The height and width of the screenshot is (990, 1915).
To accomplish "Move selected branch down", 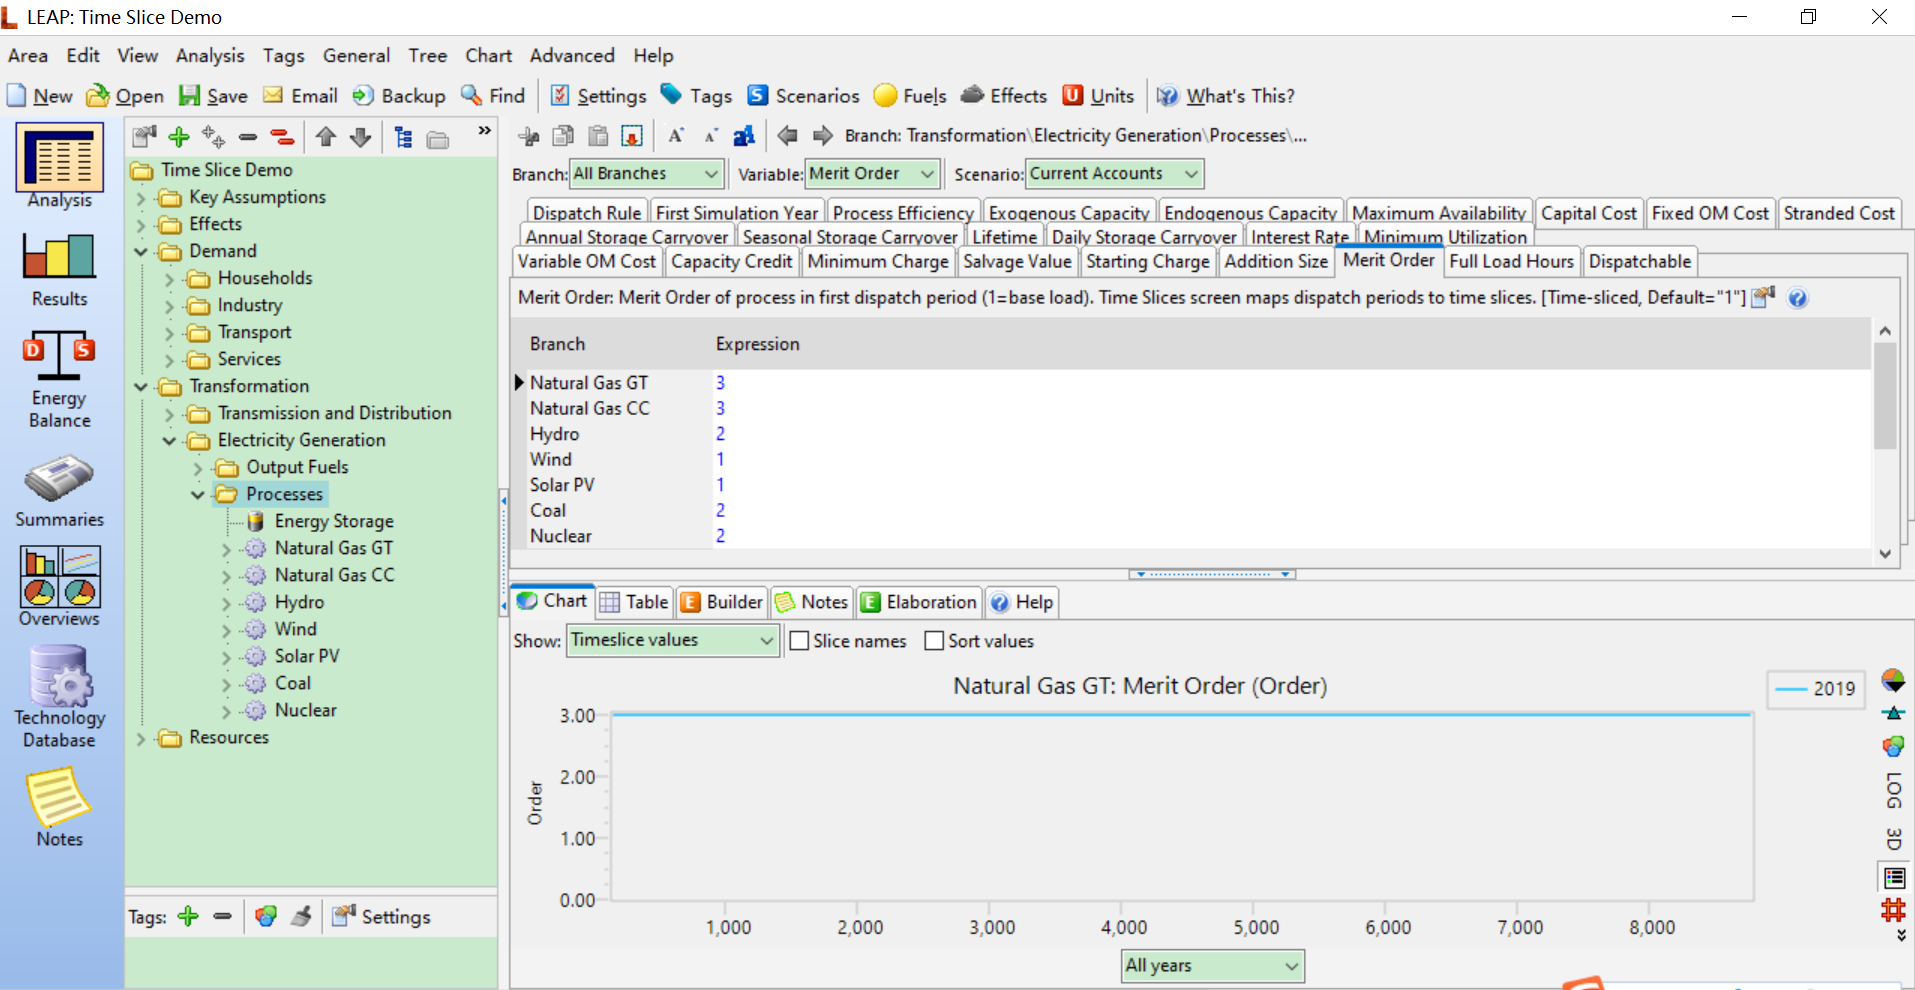I will click(x=361, y=137).
